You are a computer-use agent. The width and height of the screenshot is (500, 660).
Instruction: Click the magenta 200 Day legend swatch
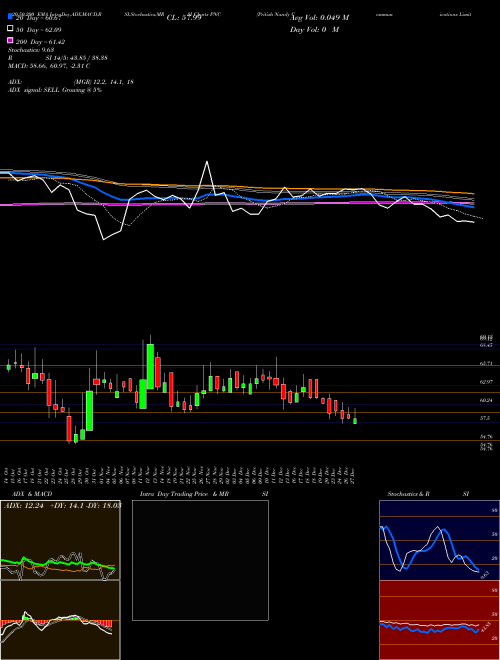10,41
